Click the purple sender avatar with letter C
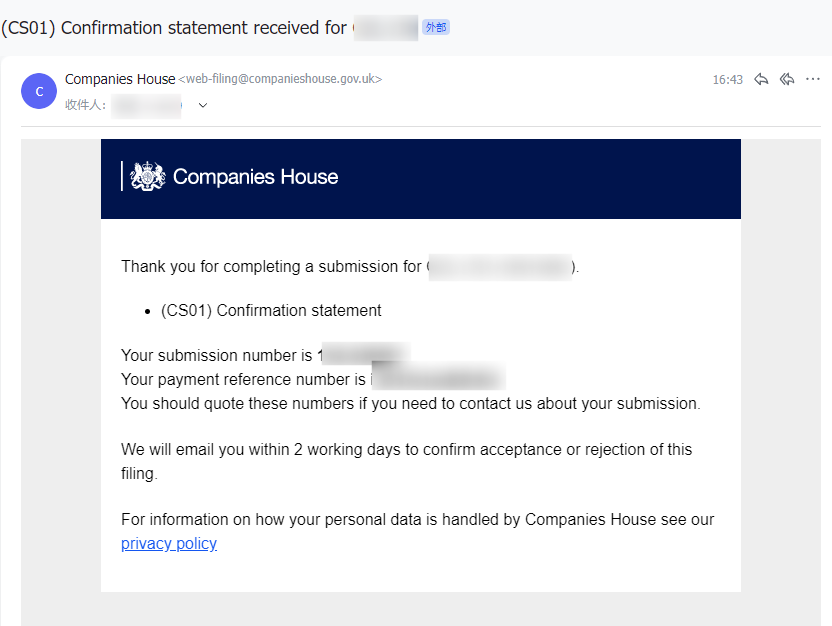The height and width of the screenshot is (626, 832). [x=39, y=91]
